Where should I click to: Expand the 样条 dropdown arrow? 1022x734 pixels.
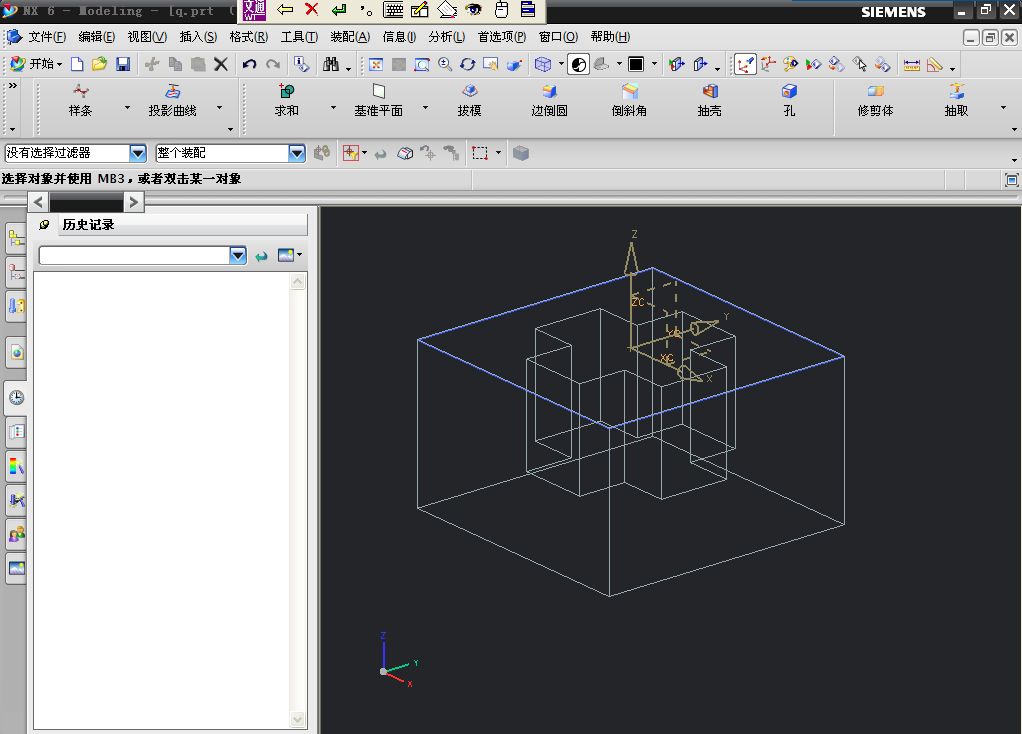pyautogui.click(x=127, y=108)
